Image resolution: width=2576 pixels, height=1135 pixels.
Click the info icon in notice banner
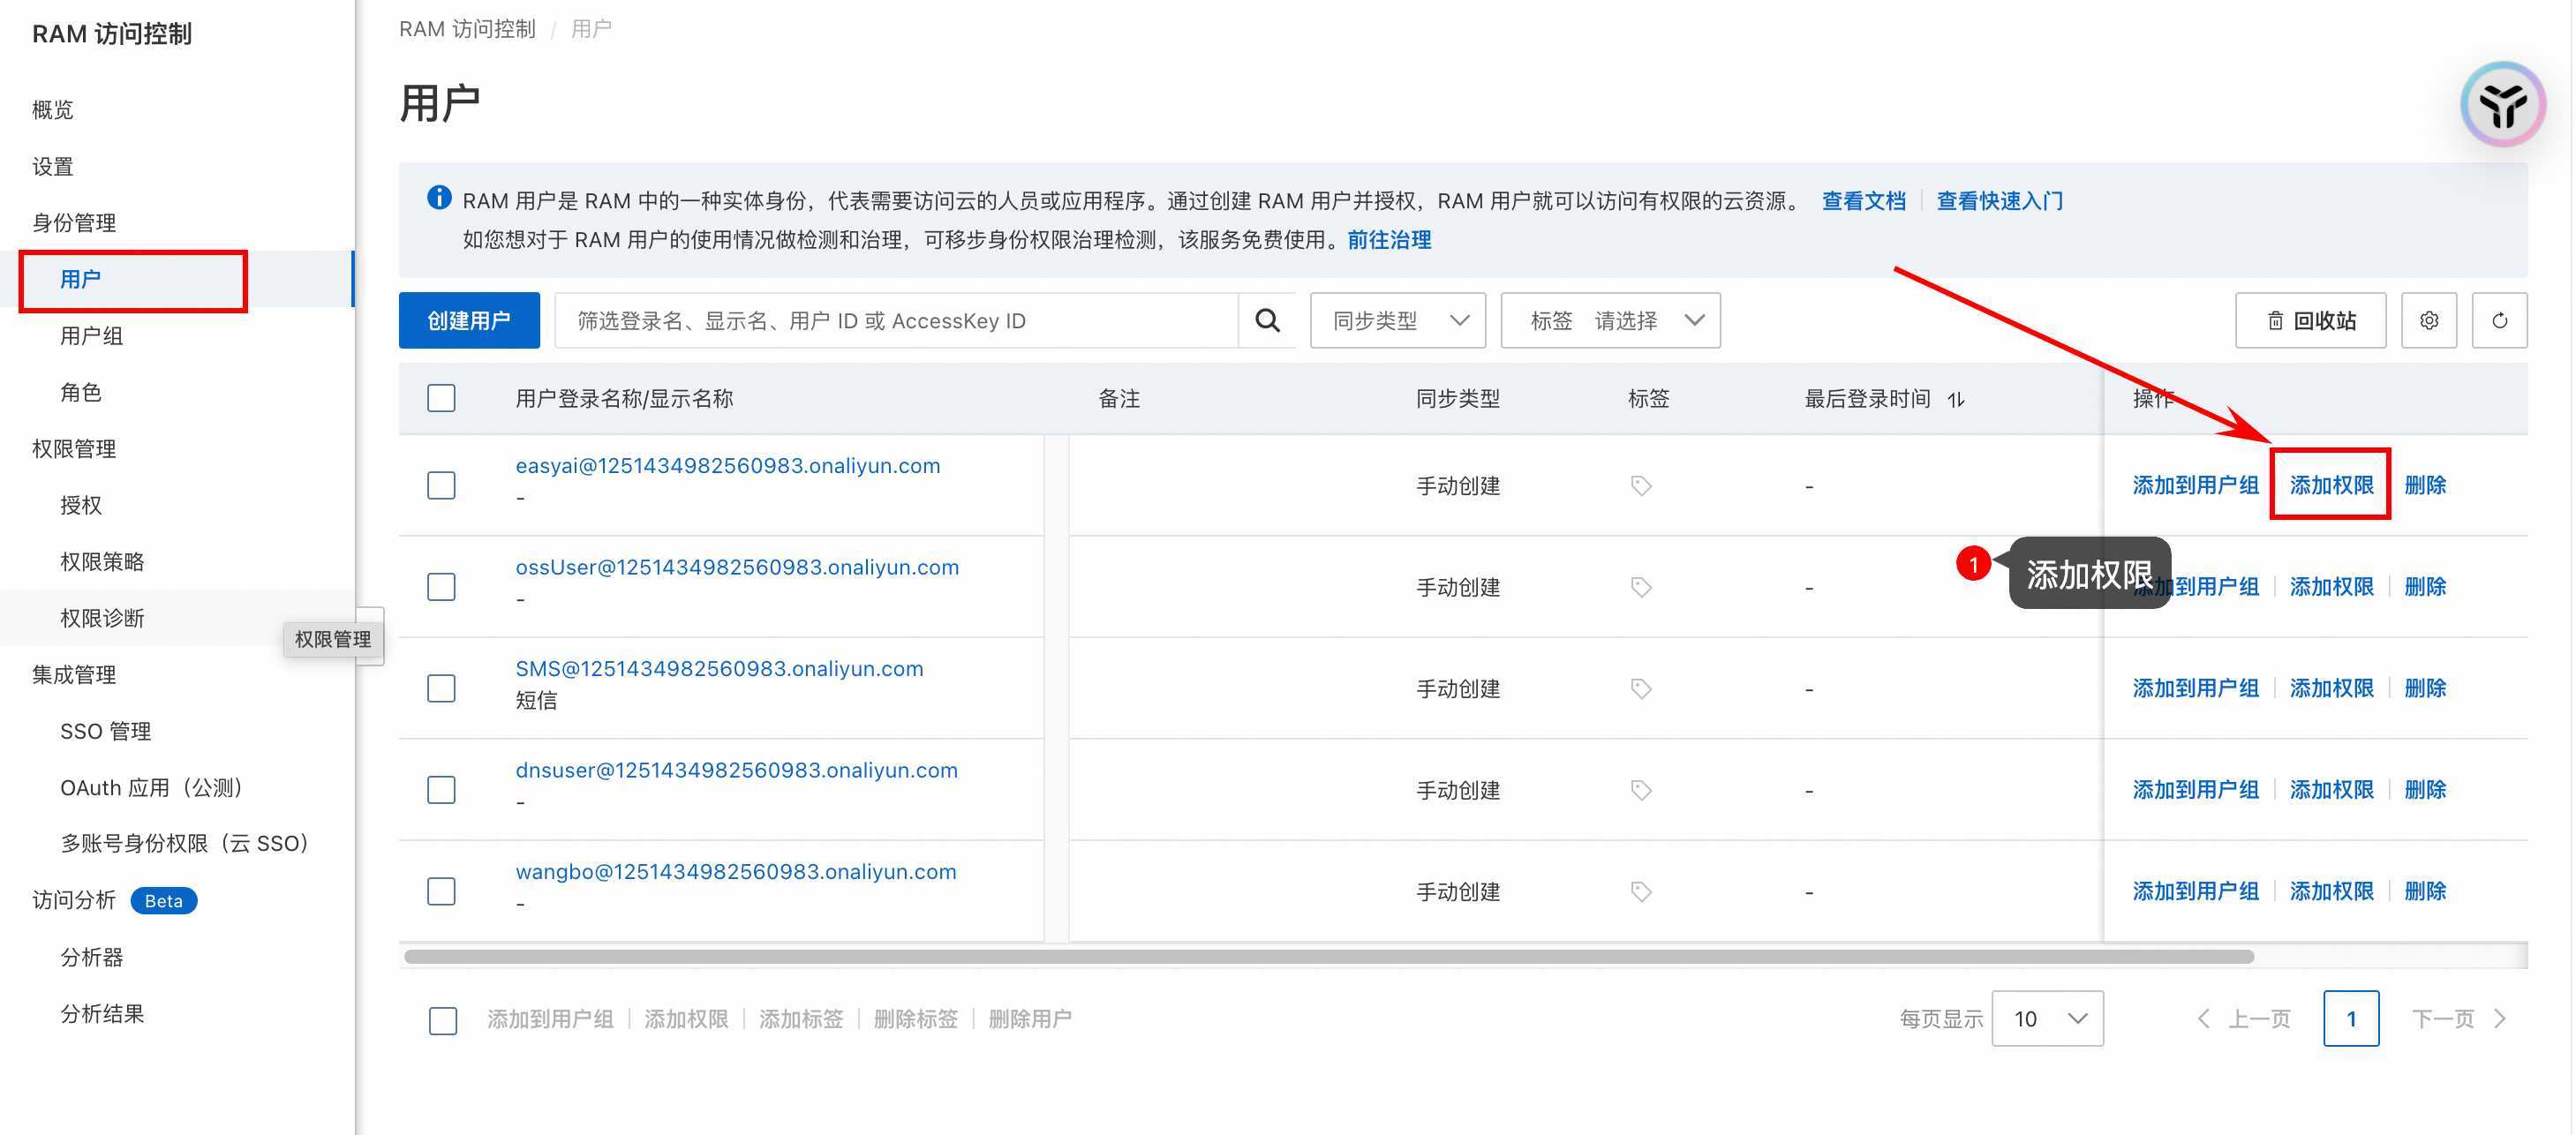point(439,198)
